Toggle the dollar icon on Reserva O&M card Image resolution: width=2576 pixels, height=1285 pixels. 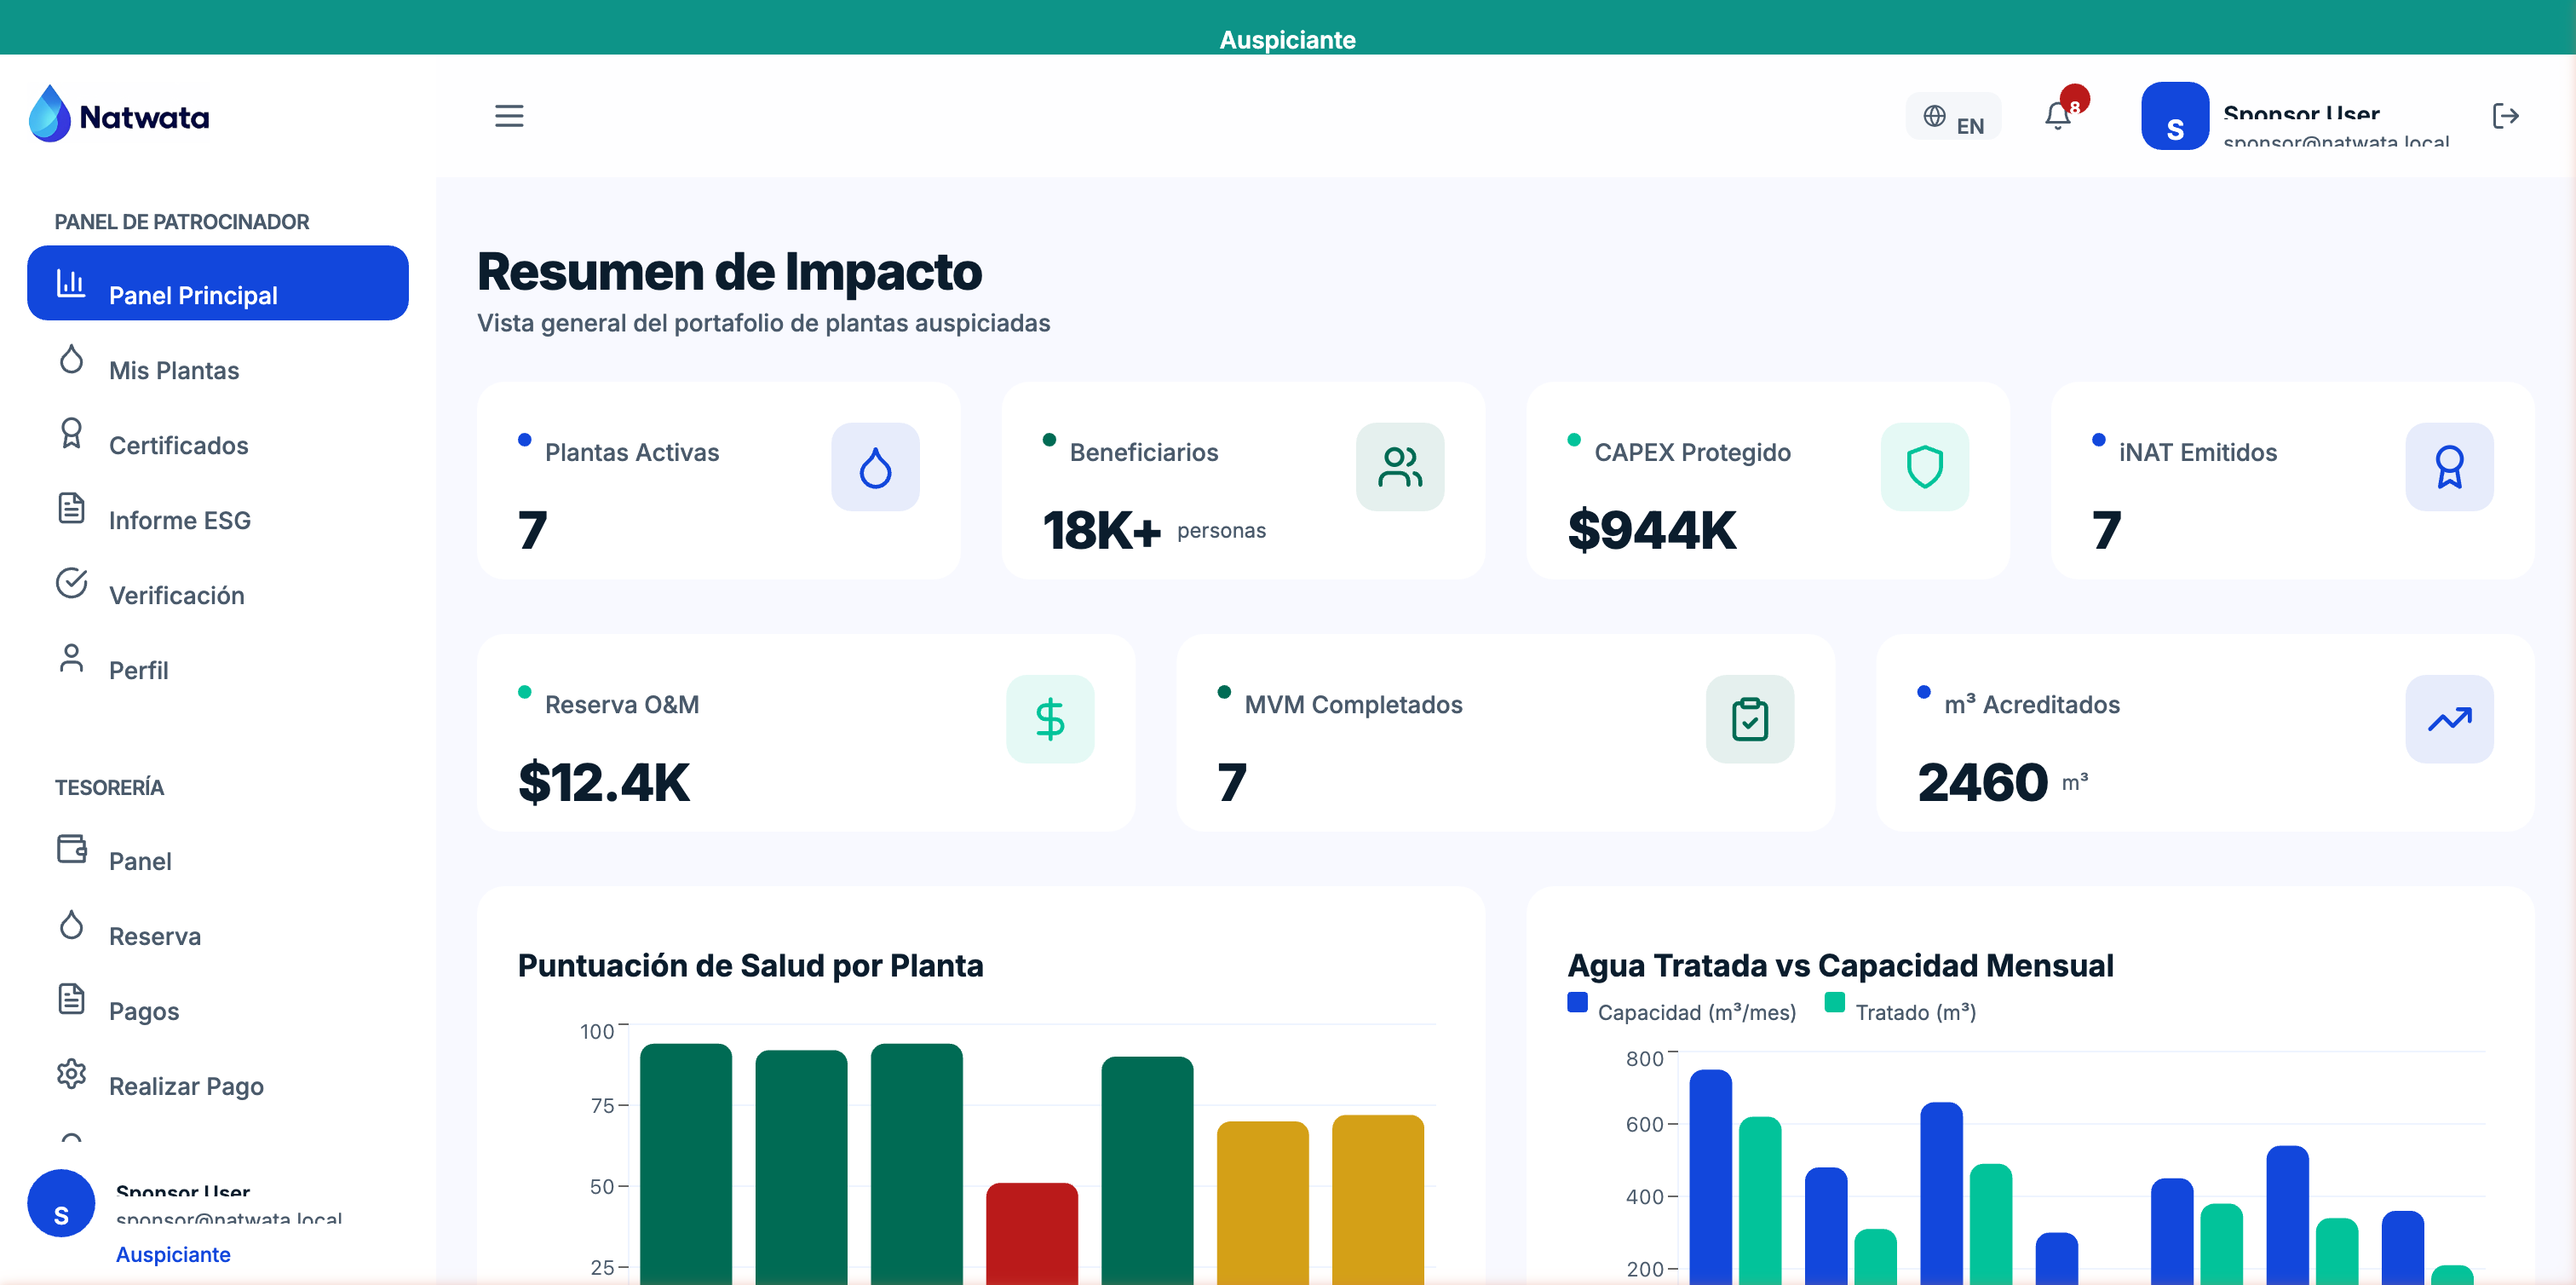(x=1050, y=718)
